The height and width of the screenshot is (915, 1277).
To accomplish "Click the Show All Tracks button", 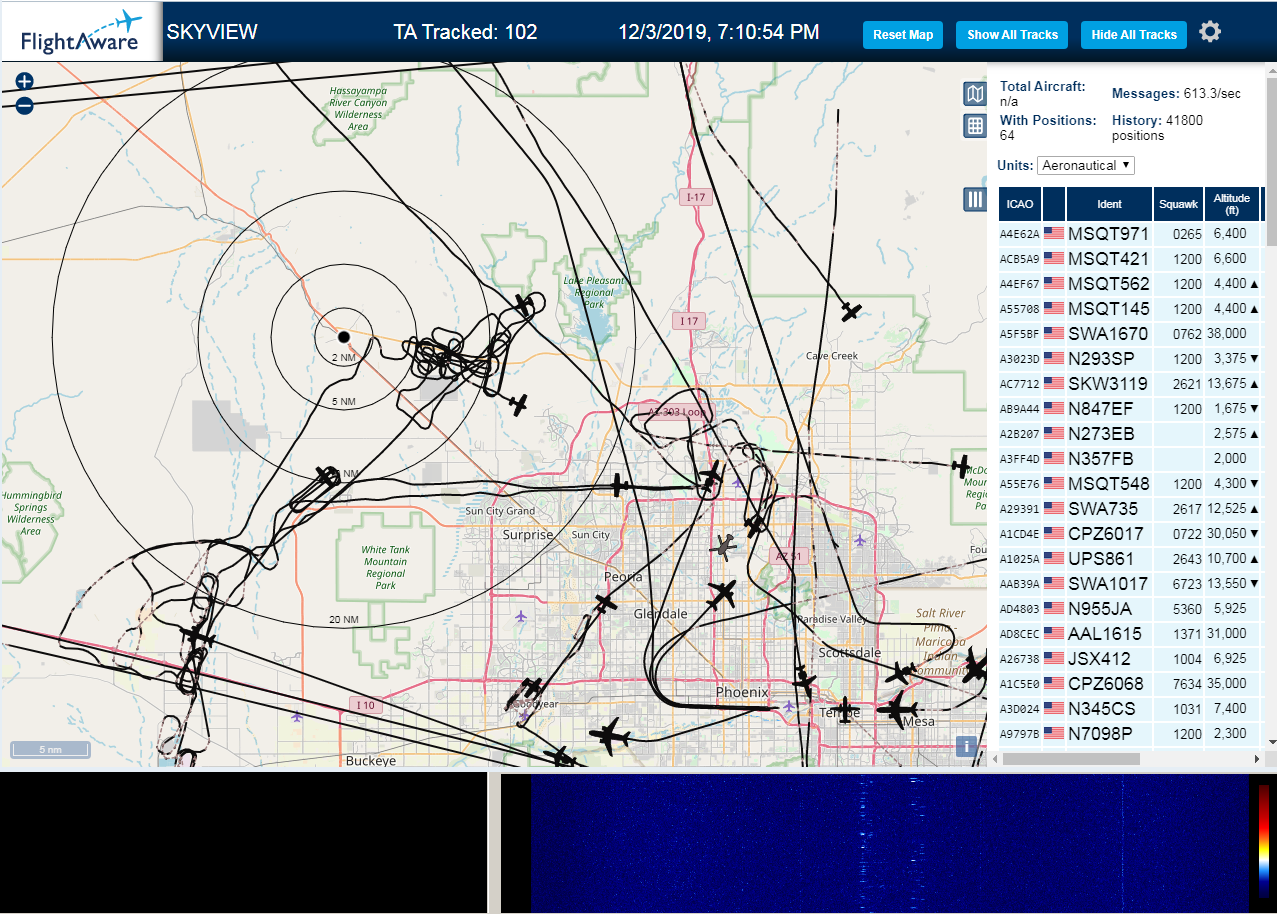I will (1012, 34).
